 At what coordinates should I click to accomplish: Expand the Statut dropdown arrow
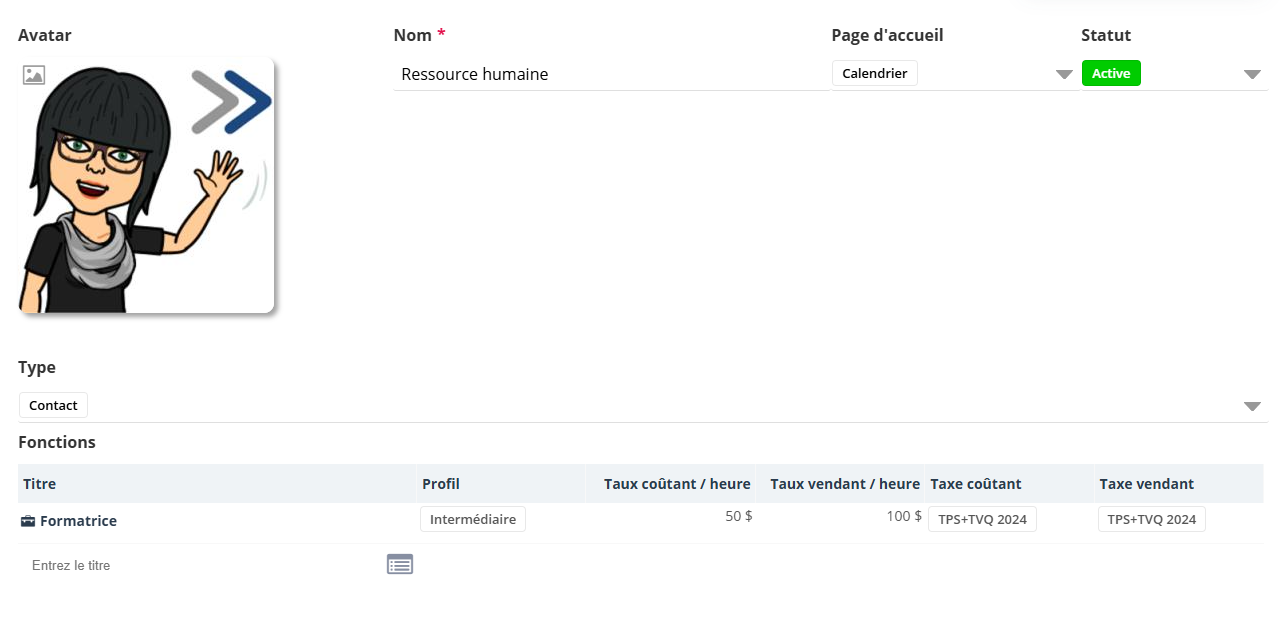coord(1252,74)
